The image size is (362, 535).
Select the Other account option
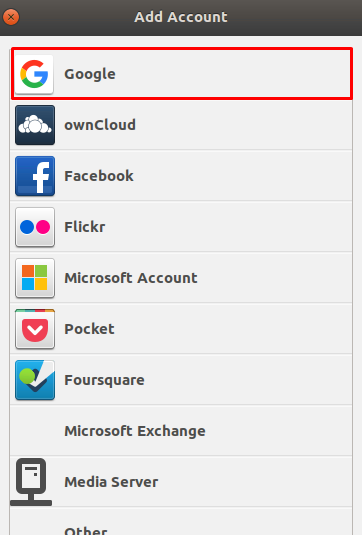point(181,521)
